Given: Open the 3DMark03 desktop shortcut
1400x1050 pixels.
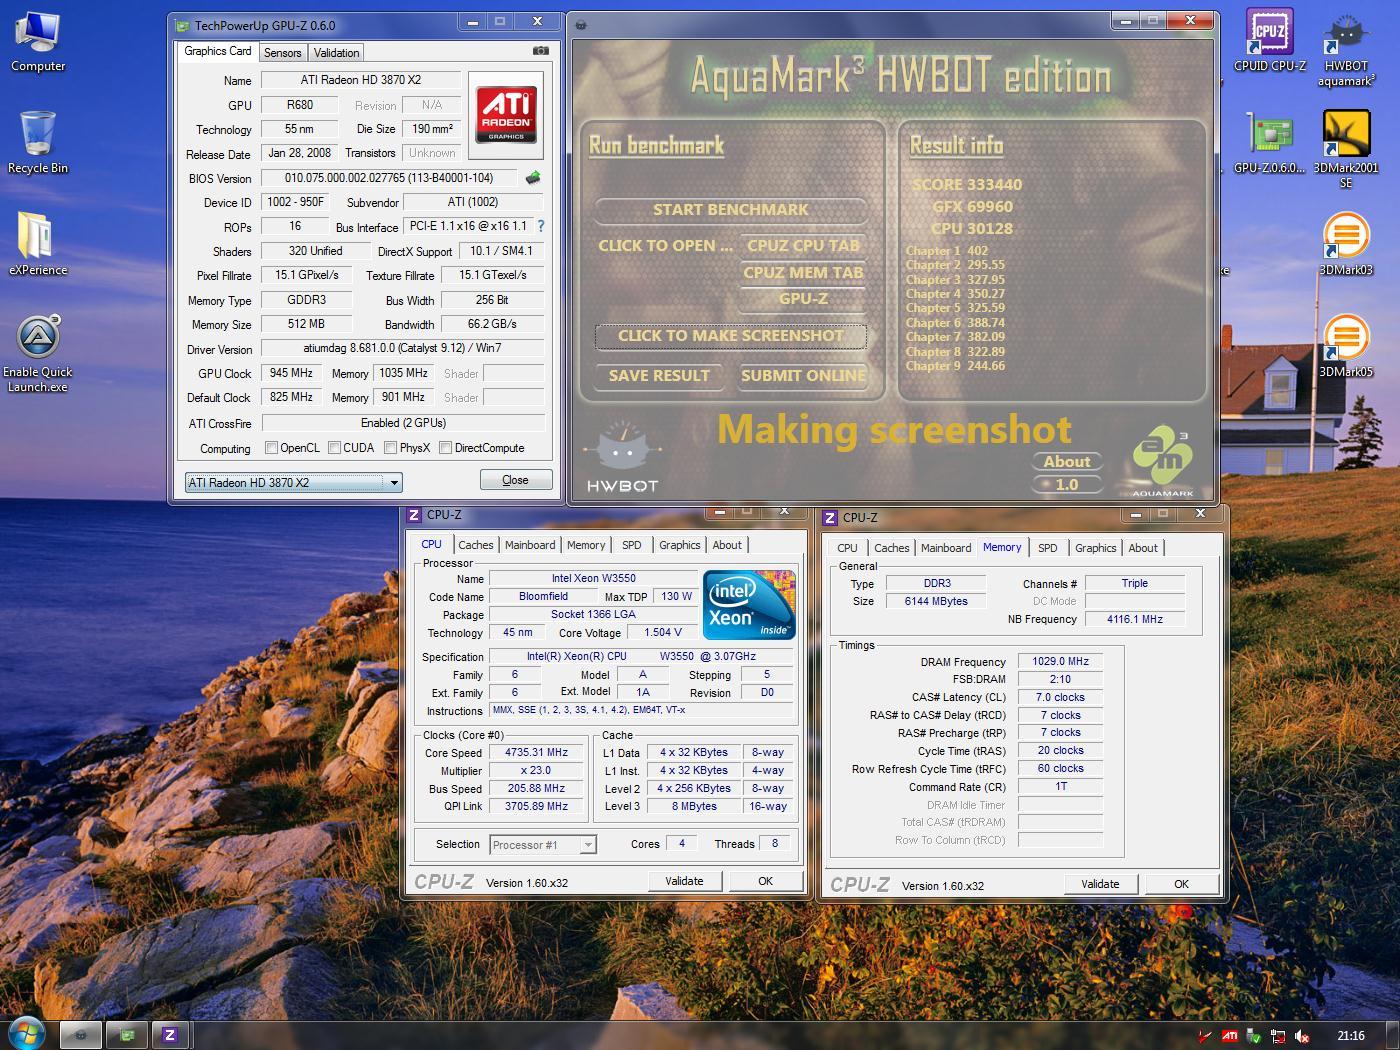Looking at the screenshot, I should [x=1345, y=244].
